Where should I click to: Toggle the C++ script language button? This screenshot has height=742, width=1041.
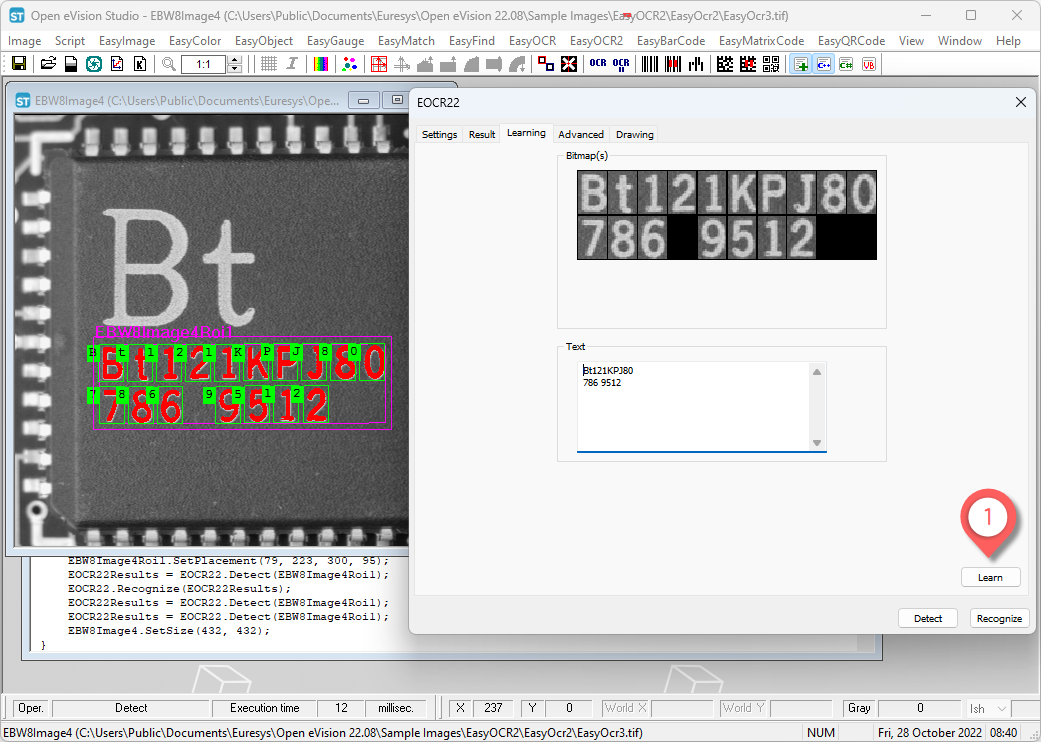[824, 64]
